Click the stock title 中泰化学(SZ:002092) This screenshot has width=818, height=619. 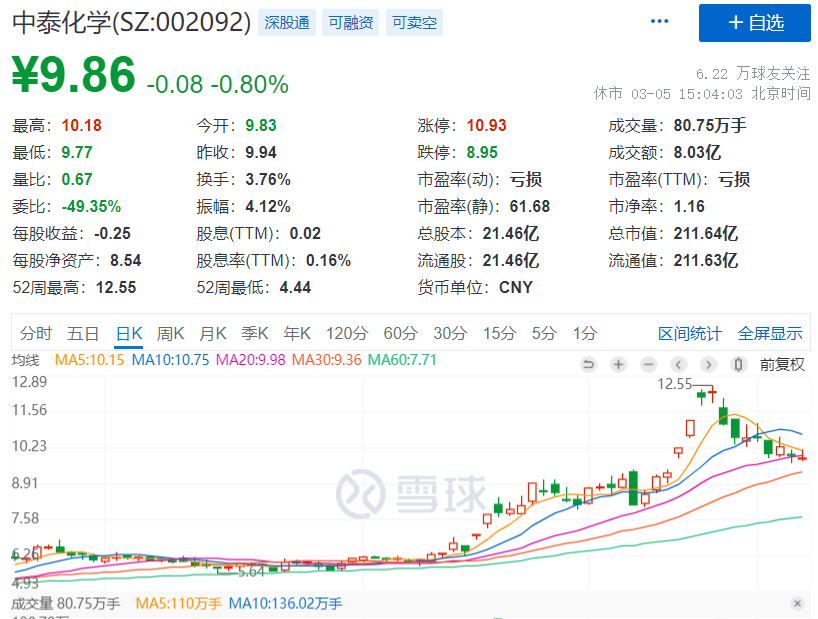(131, 22)
